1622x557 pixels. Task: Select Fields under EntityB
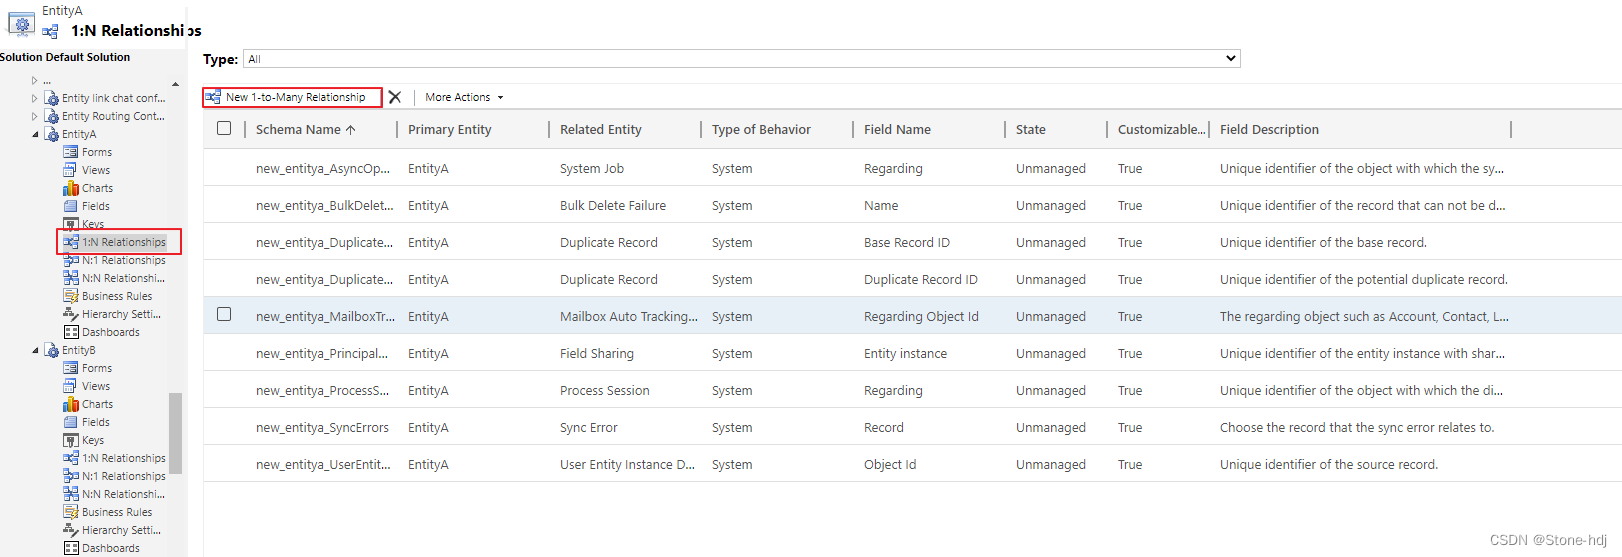[x=96, y=422]
